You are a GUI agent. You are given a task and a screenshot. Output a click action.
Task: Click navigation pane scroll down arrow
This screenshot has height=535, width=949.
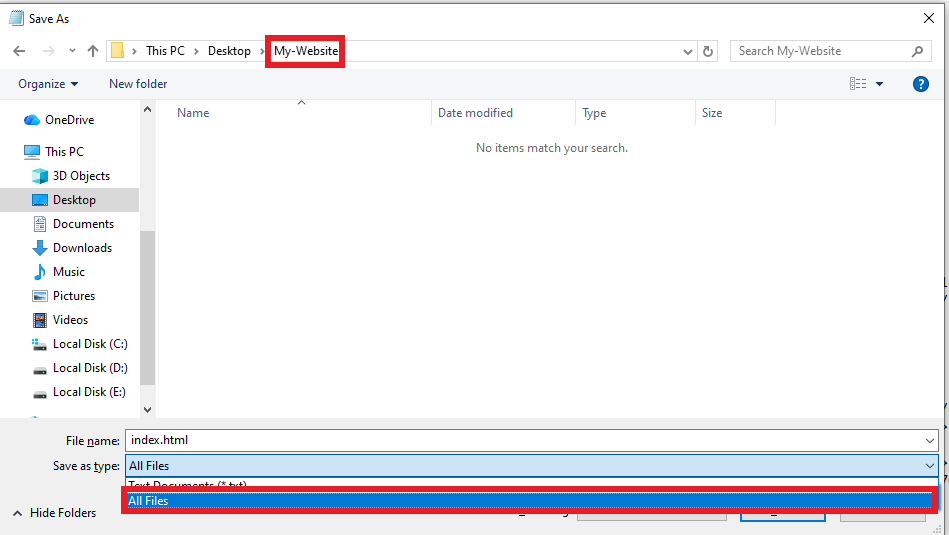[147, 410]
